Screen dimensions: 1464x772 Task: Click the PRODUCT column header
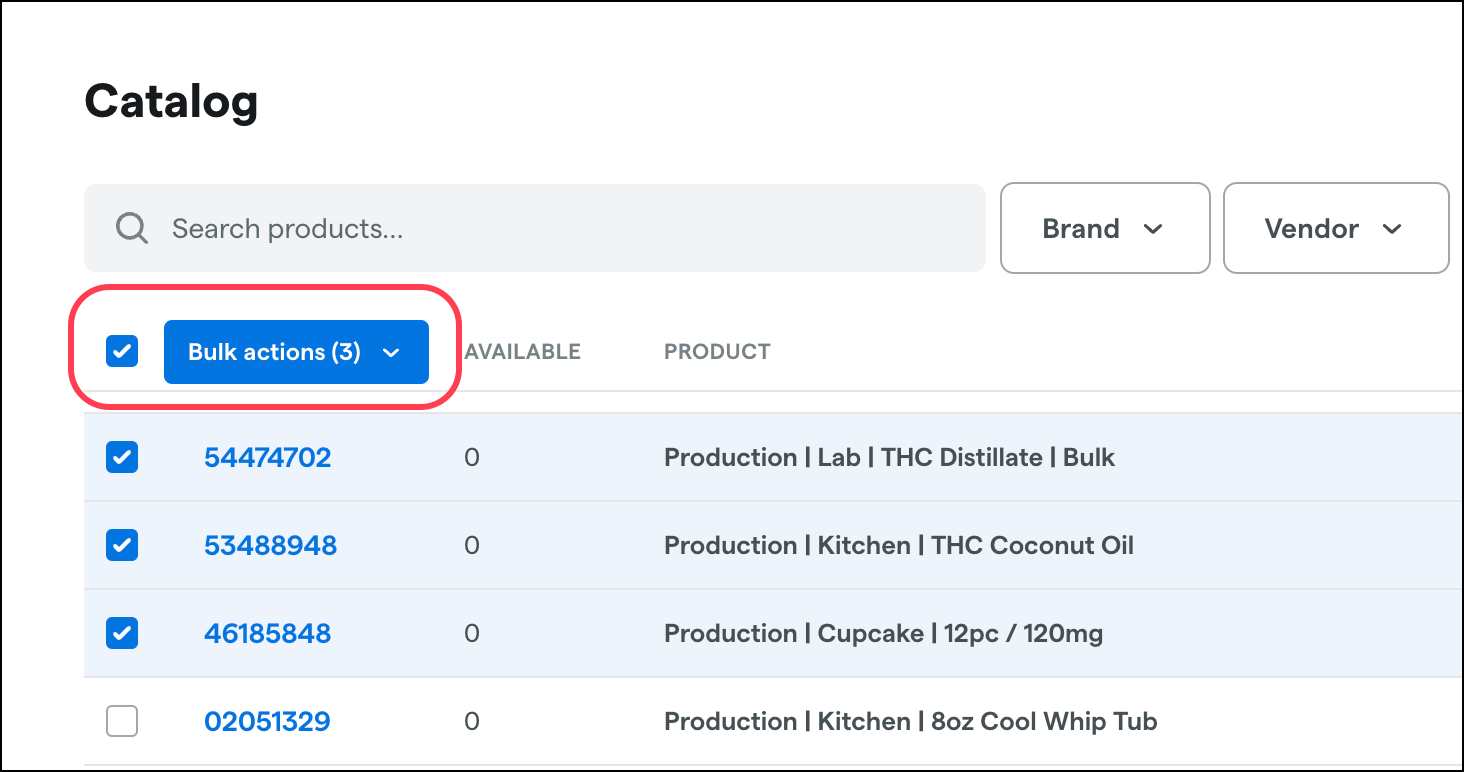pos(717,351)
